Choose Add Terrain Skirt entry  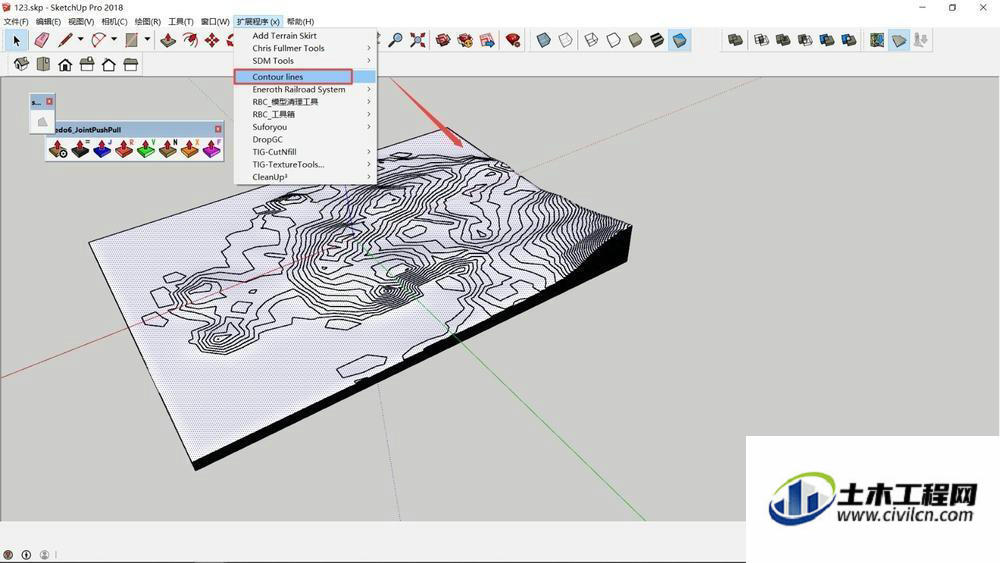tap(305, 36)
